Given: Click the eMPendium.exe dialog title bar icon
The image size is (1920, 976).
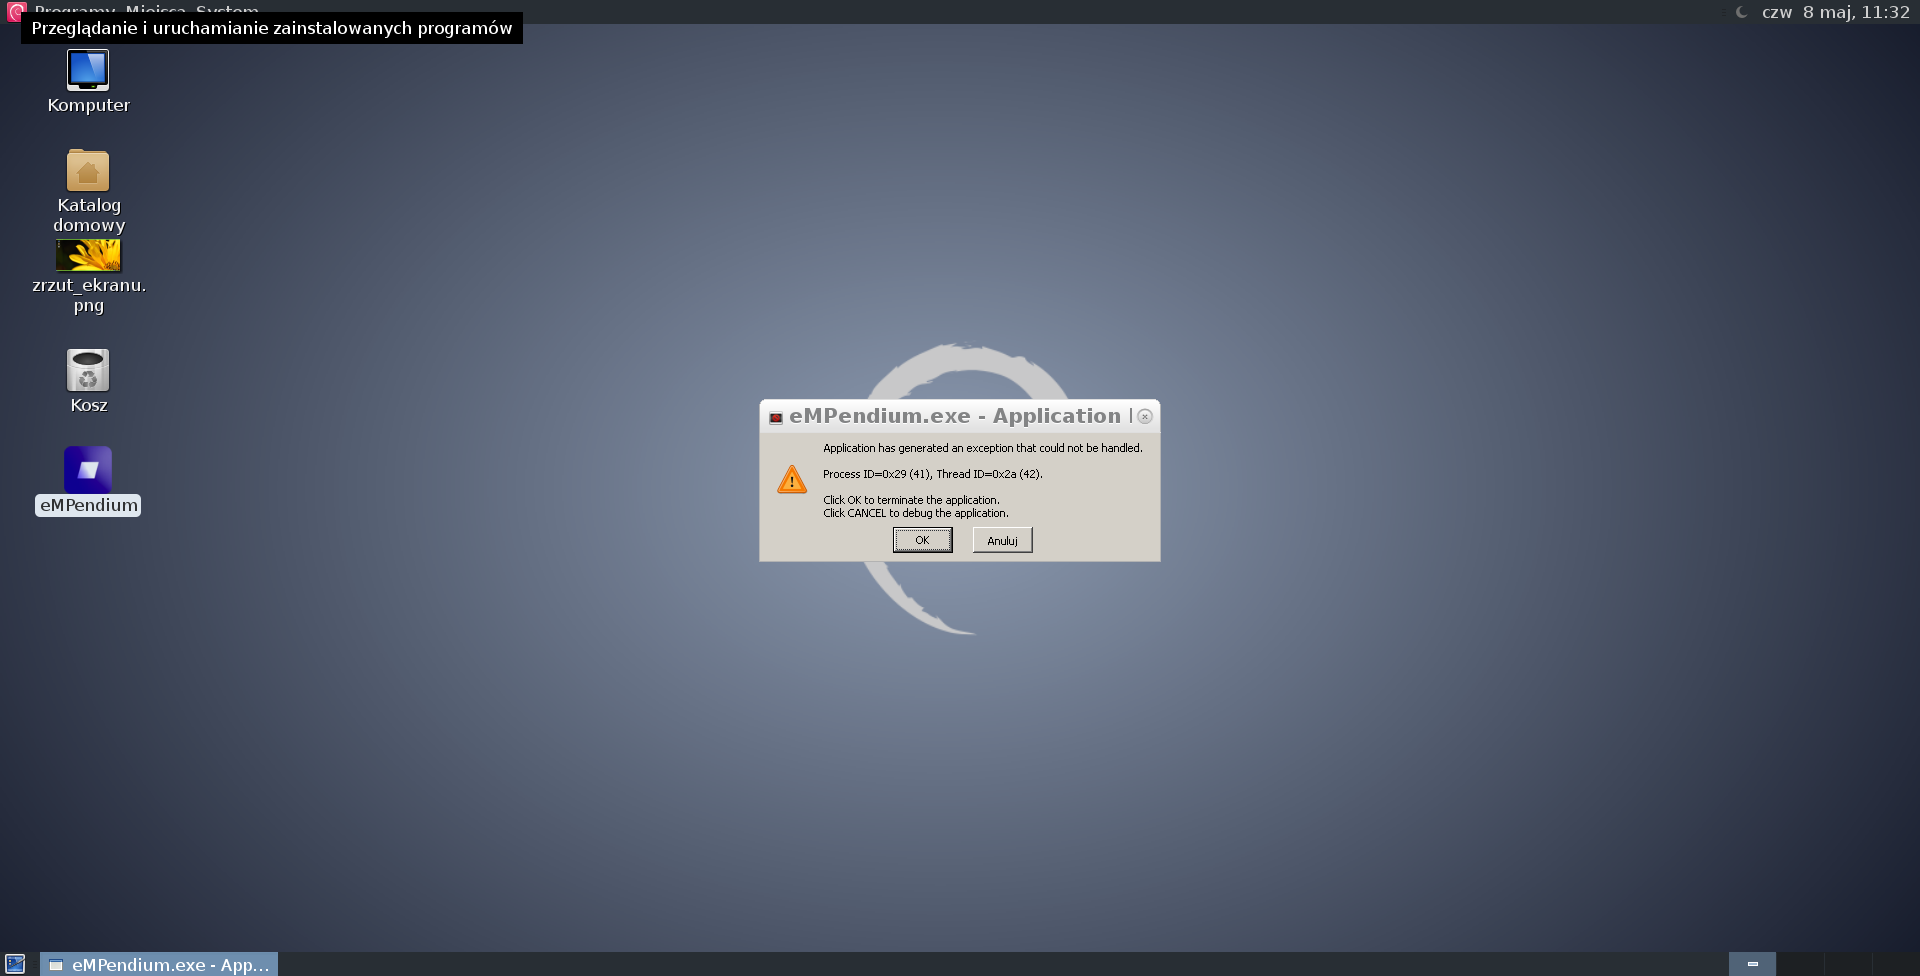Looking at the screenshot, I should coord(776,417).
